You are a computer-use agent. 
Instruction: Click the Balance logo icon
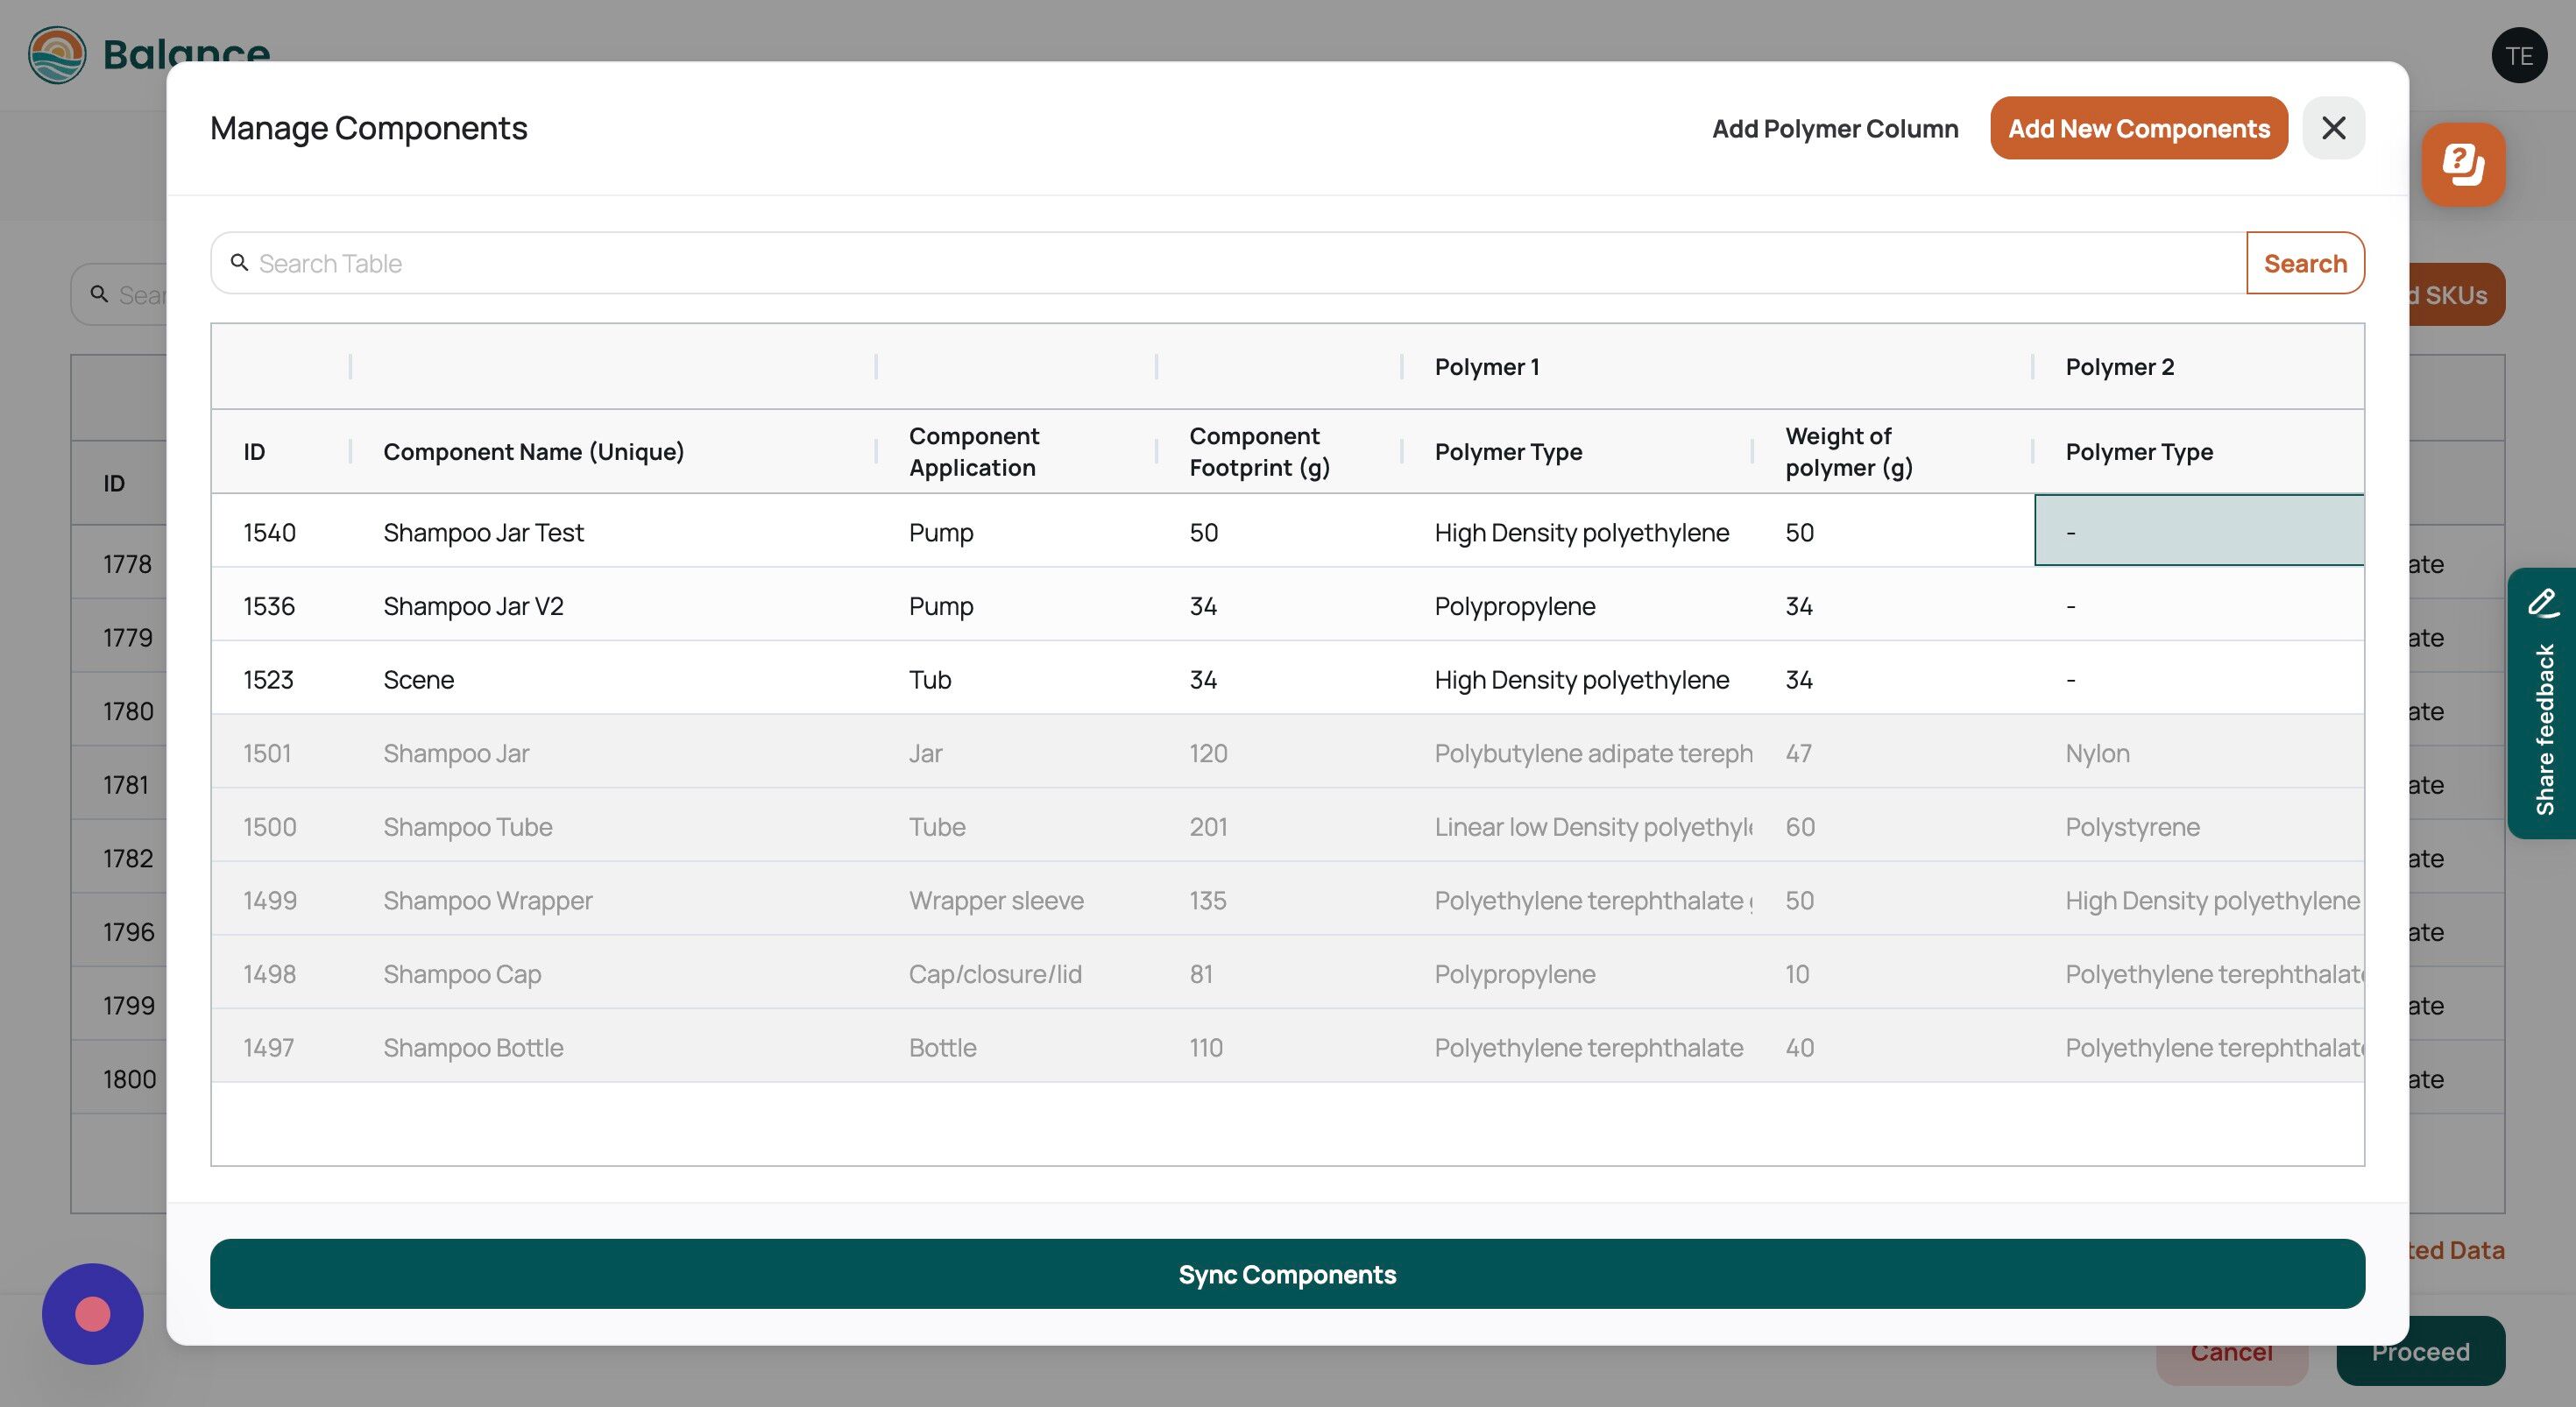[57, 55]
